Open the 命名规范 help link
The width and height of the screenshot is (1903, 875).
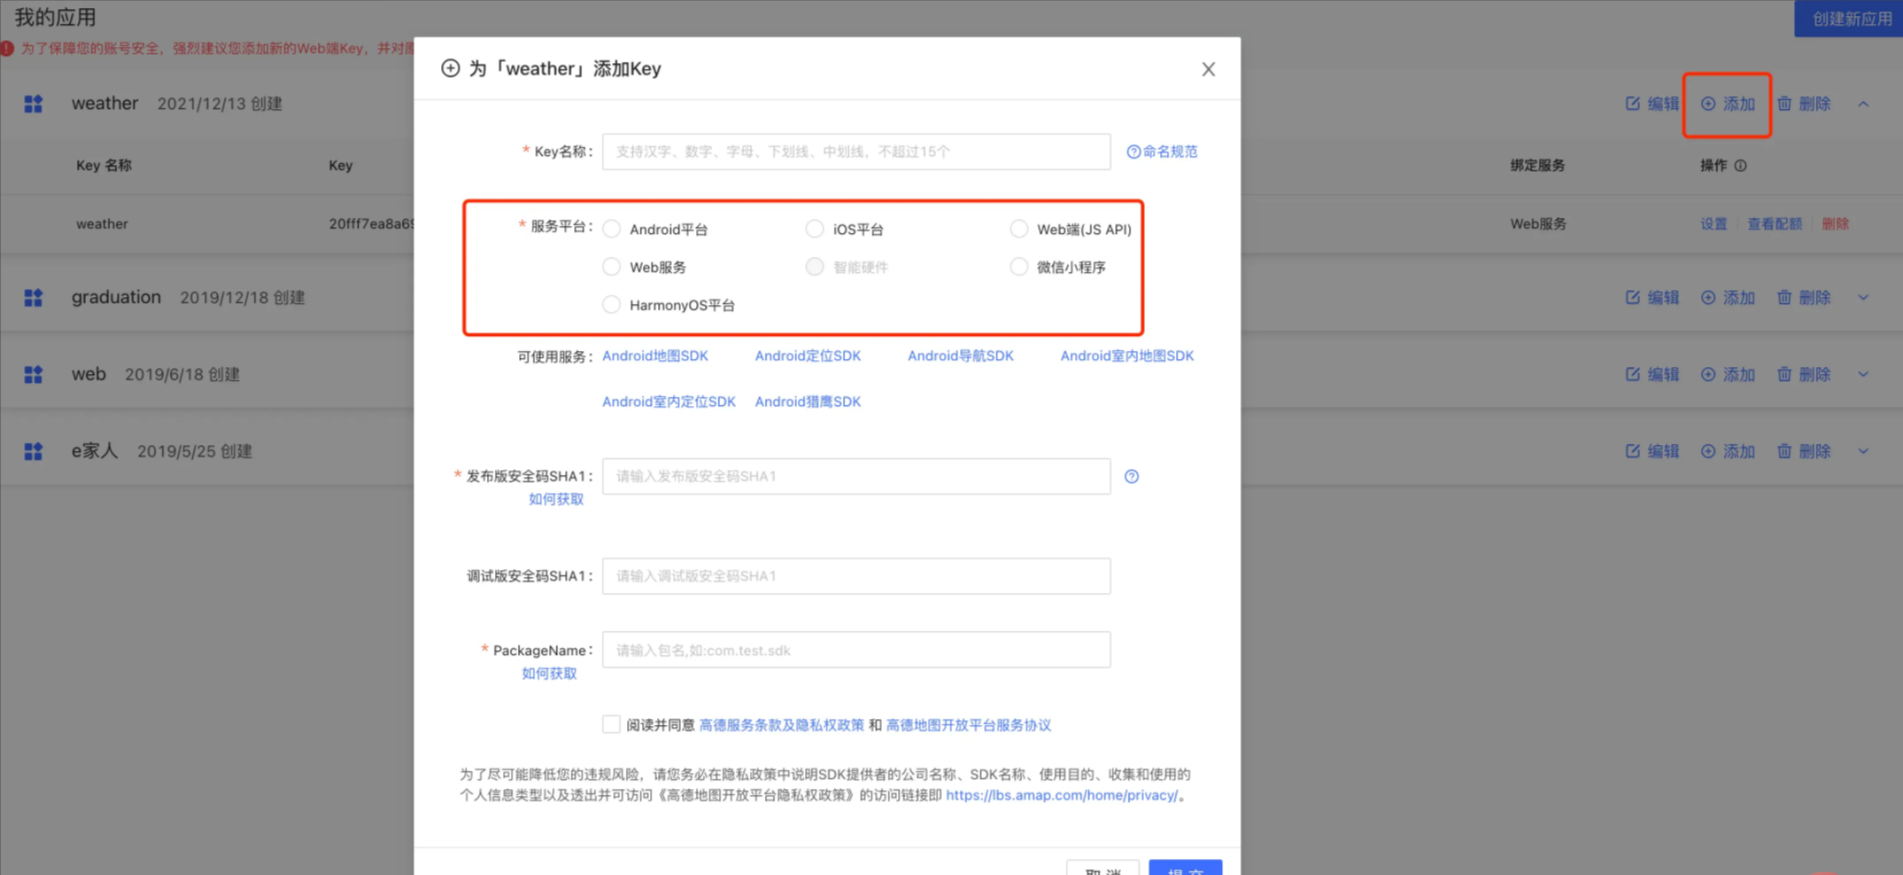tap(1162, 151)
